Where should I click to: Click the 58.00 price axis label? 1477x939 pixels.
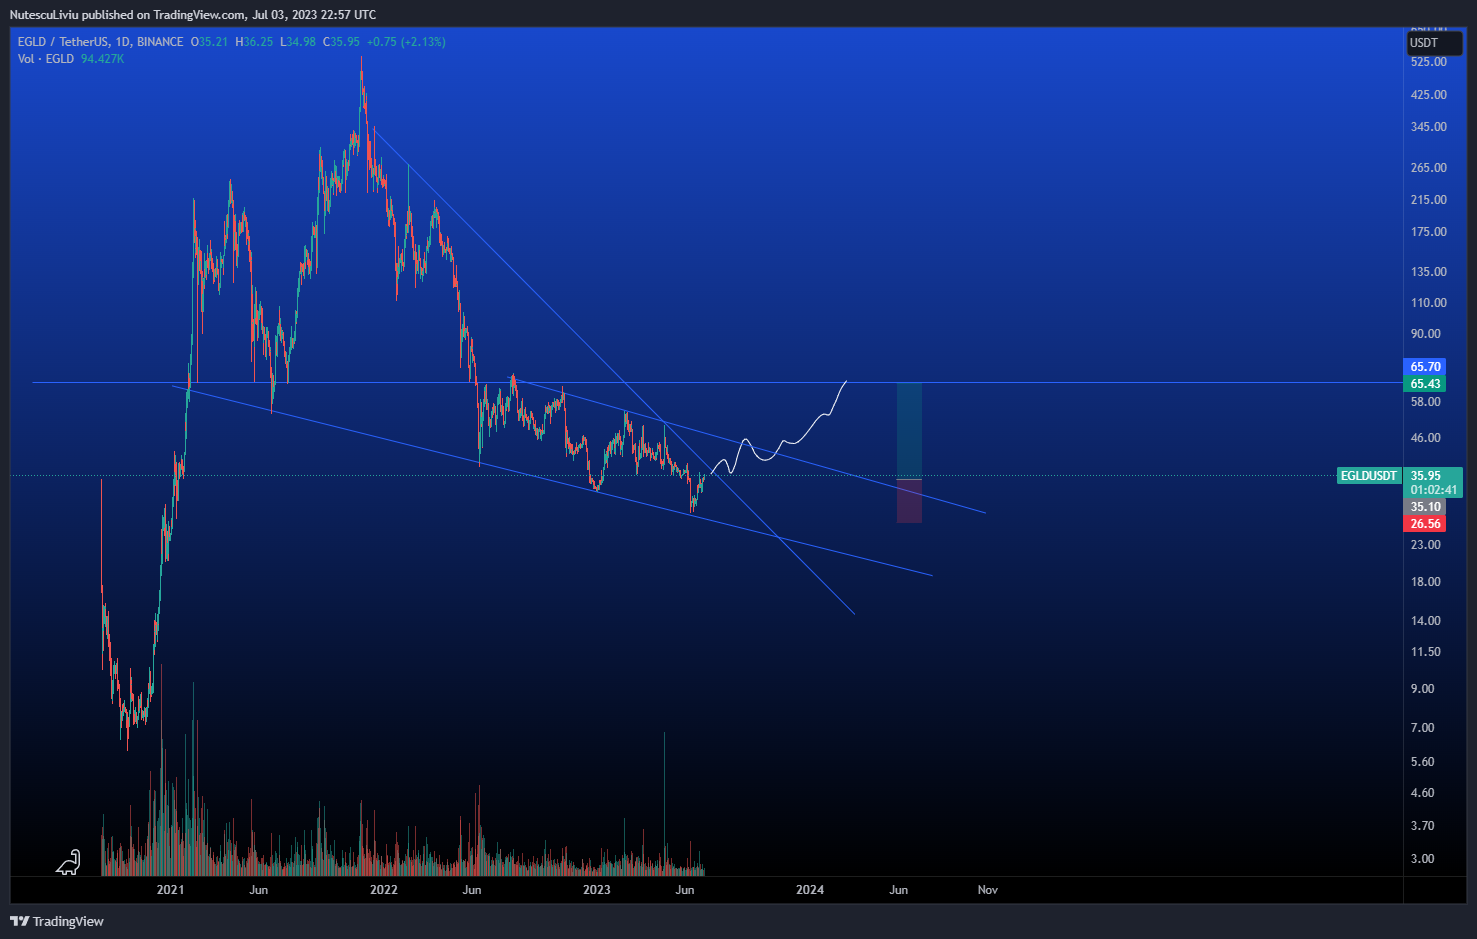pos(1425,402)
